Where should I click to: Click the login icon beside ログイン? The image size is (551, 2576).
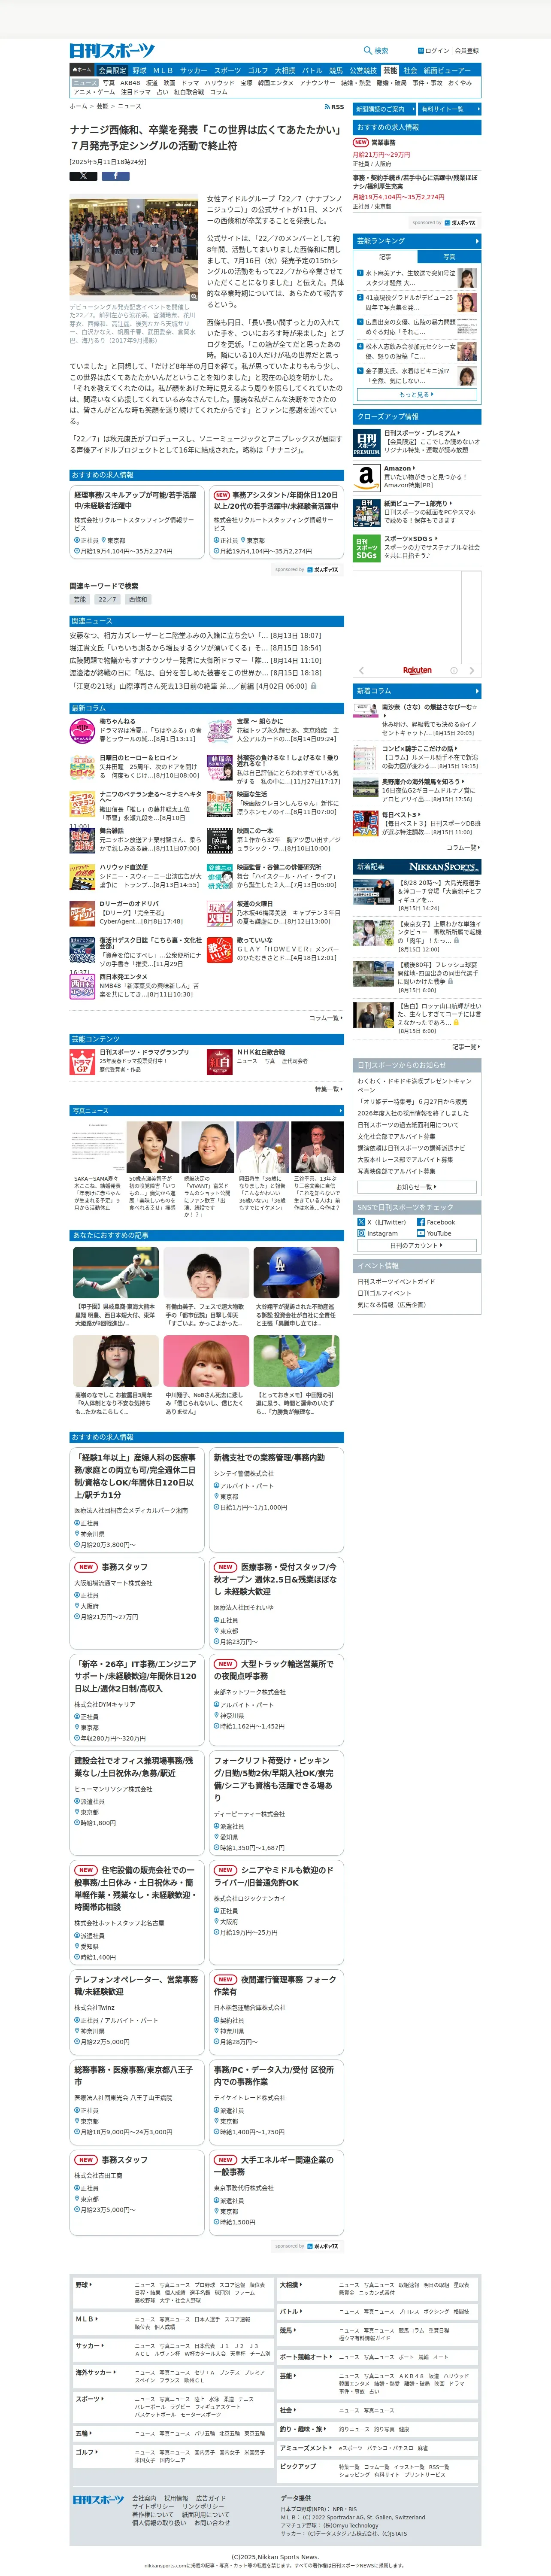coord(421,51)
